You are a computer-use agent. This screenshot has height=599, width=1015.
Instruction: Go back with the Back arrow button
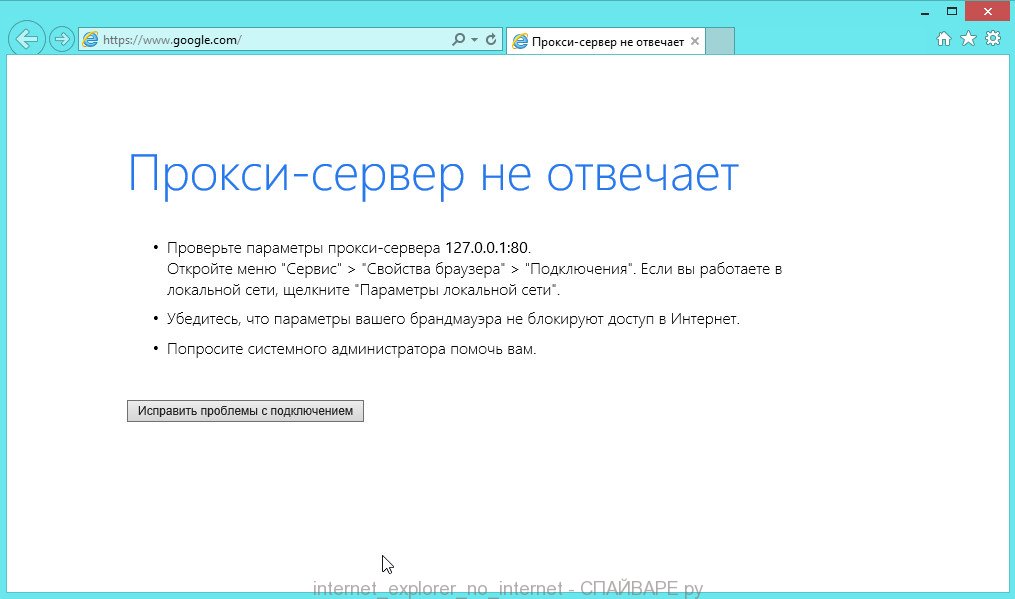tap(27, 39)
